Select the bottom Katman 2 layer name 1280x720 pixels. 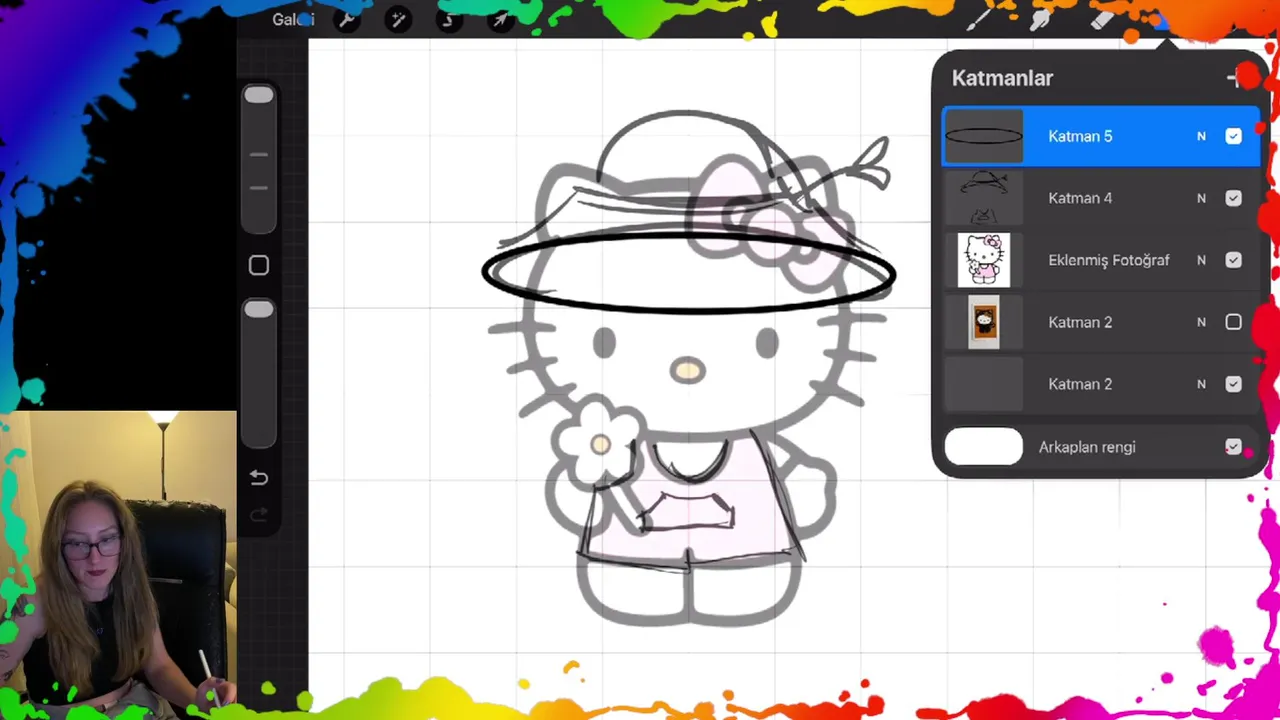point(1080,384)
